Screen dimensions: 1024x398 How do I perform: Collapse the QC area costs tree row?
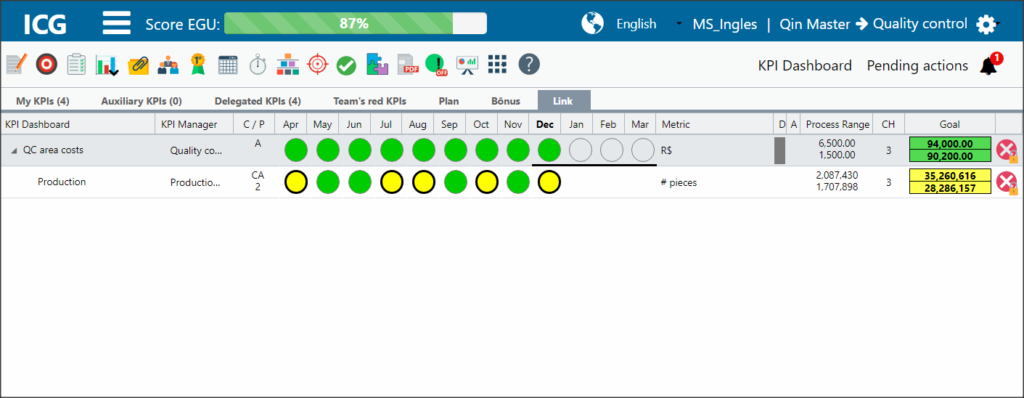click(14, 151)
